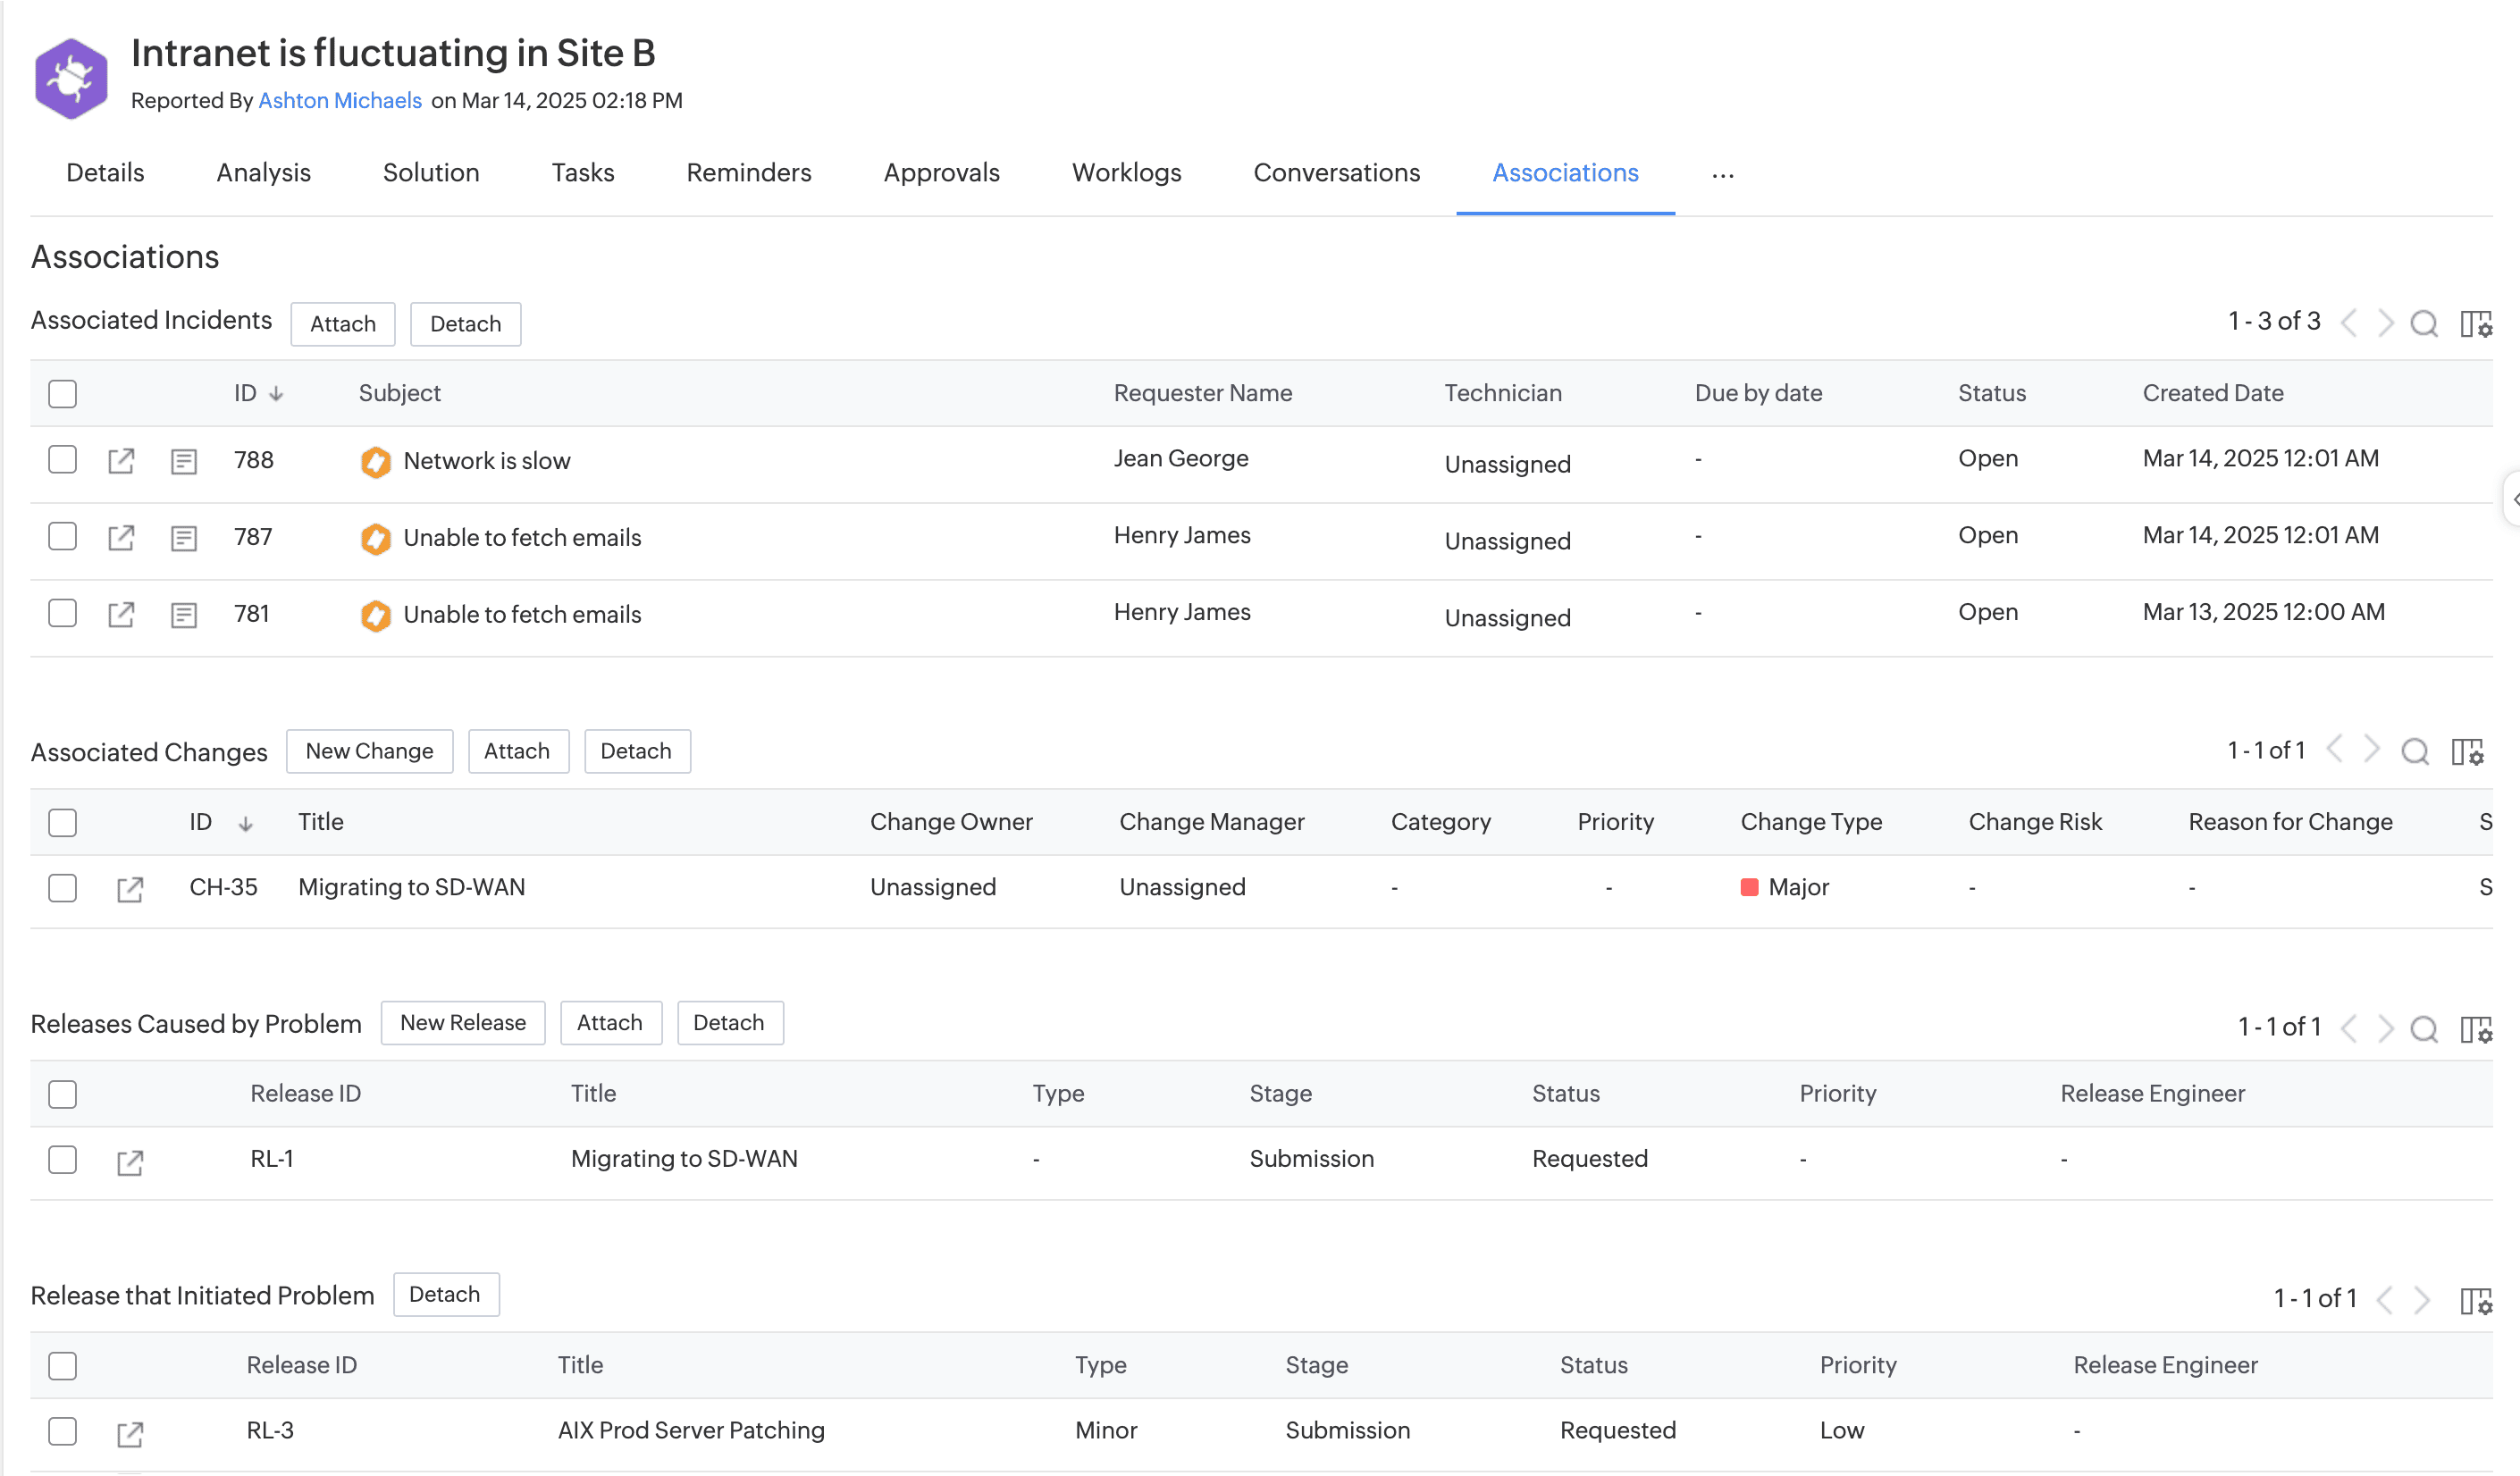The image size is (2520, 1476).
Task: Open column settings for Release that Initiated Problem
Action: click(x=2475, y=1300)
